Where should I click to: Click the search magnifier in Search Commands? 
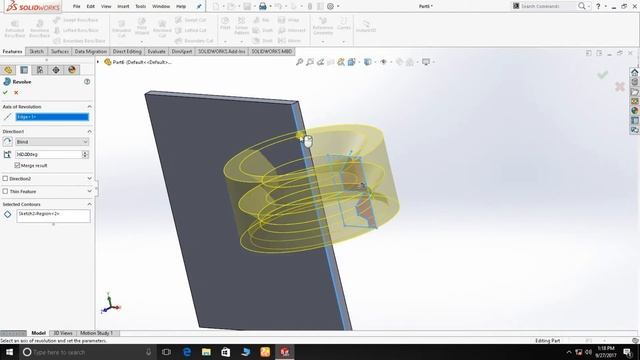click(582, 6)
